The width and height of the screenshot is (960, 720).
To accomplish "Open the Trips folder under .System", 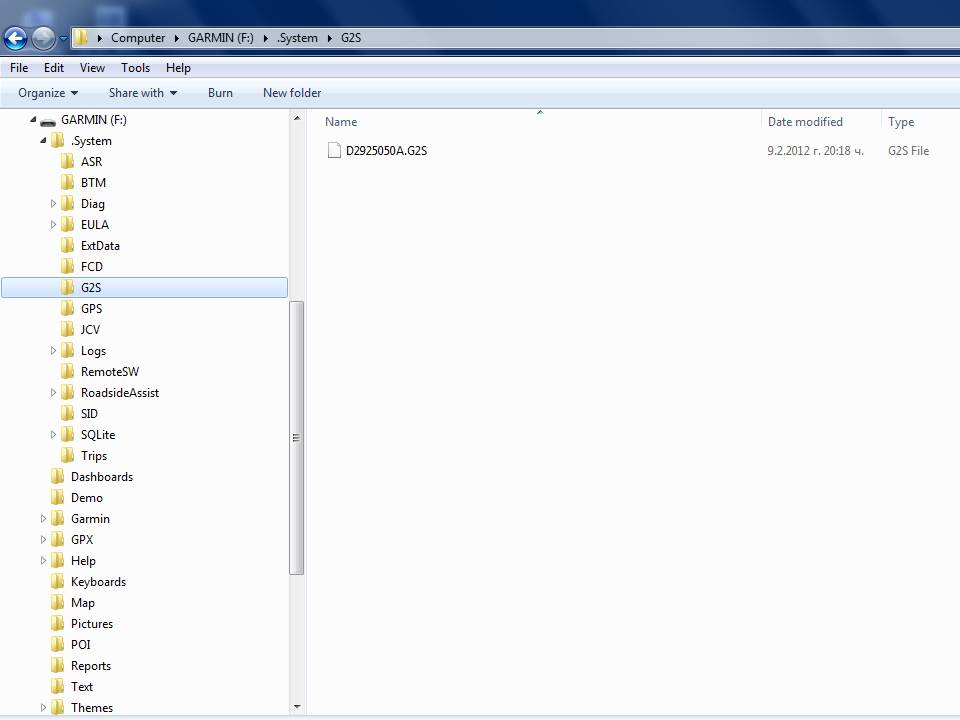I will [93, 456].
